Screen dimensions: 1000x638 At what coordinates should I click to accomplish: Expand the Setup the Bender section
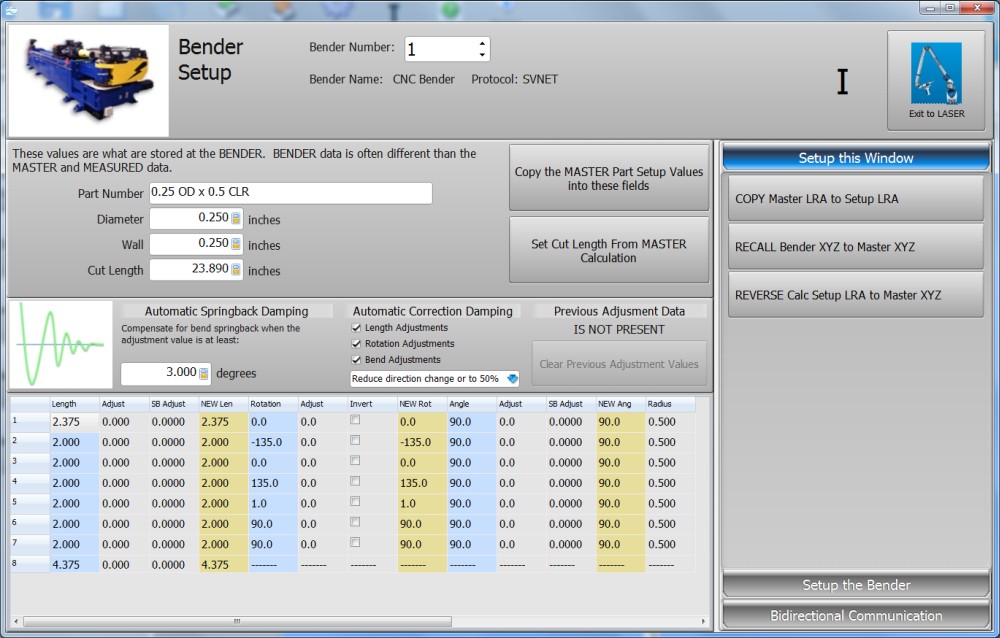[855, 585]
